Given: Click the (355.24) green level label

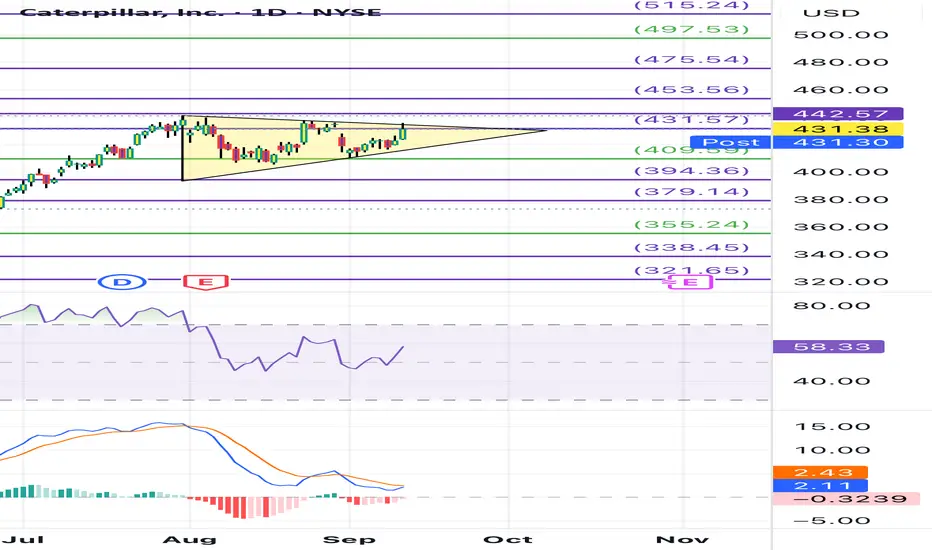Looking at the screenshot, I should coord(691,224).
